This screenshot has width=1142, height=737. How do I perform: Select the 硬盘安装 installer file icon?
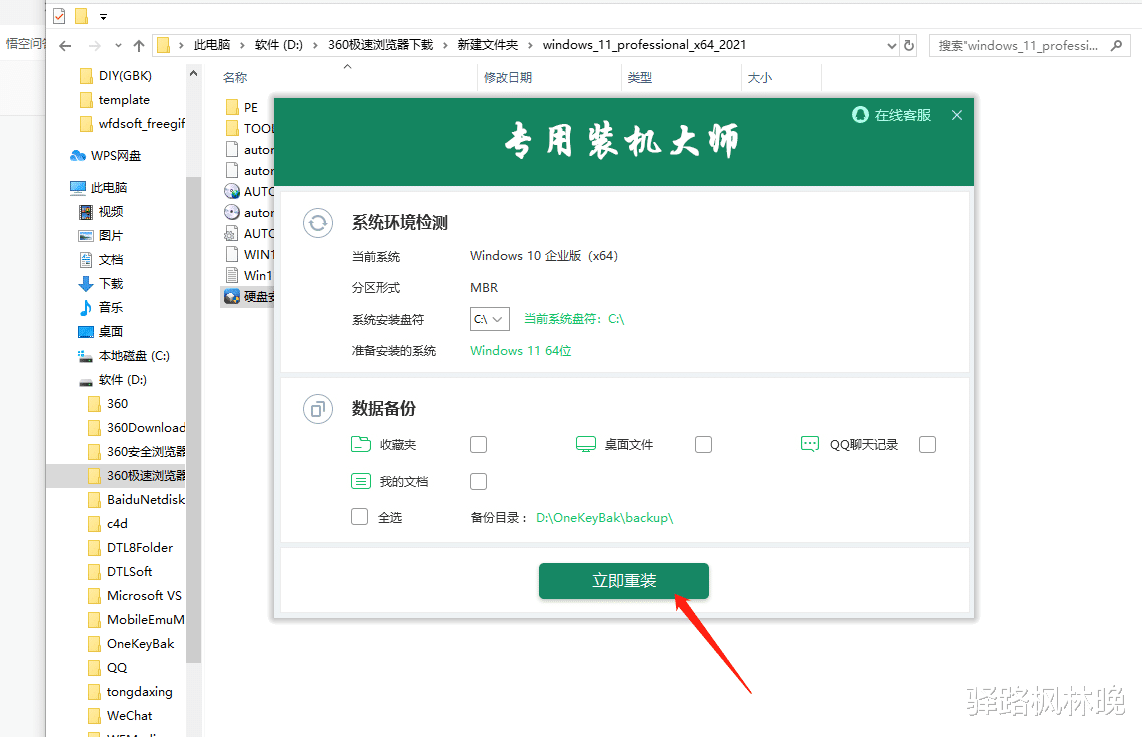click(x=233, y=296)
